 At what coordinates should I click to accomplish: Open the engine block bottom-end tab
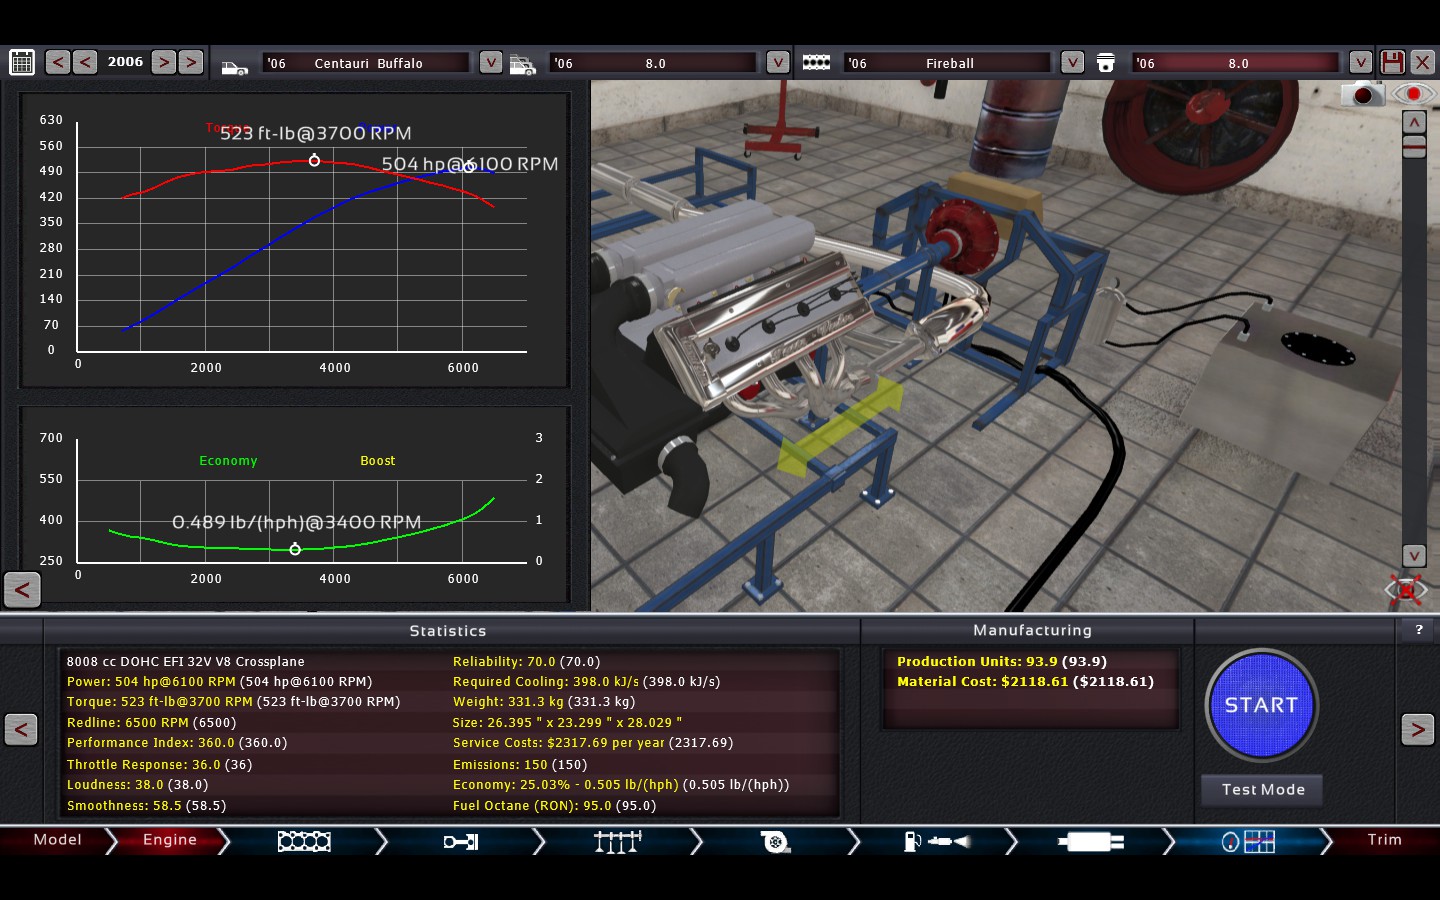[304, 842]
